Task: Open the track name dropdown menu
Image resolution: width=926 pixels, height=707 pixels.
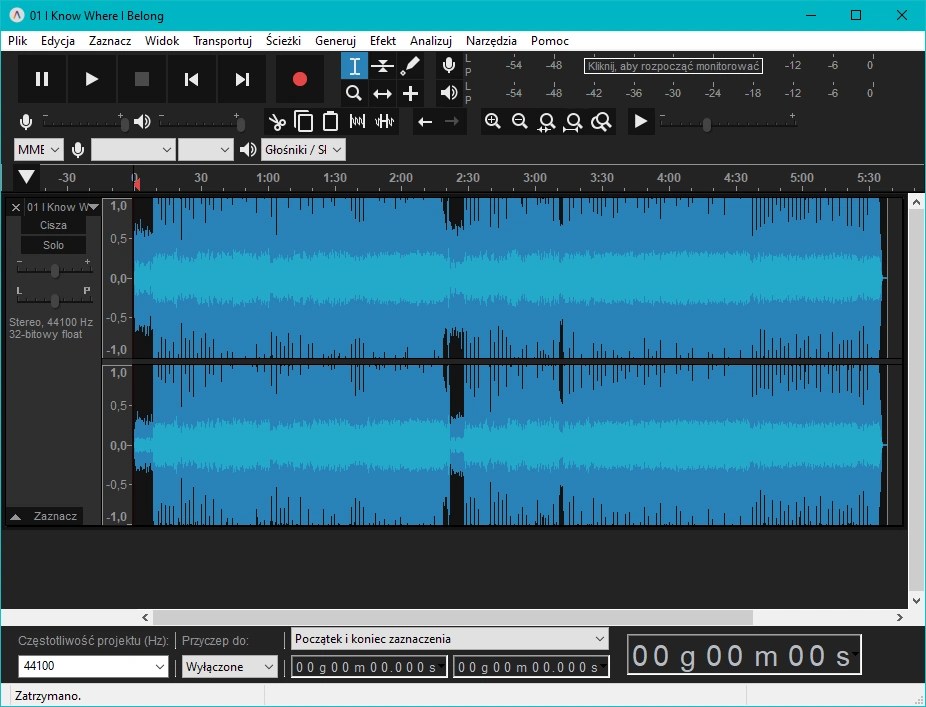Action: coord(64,207)
